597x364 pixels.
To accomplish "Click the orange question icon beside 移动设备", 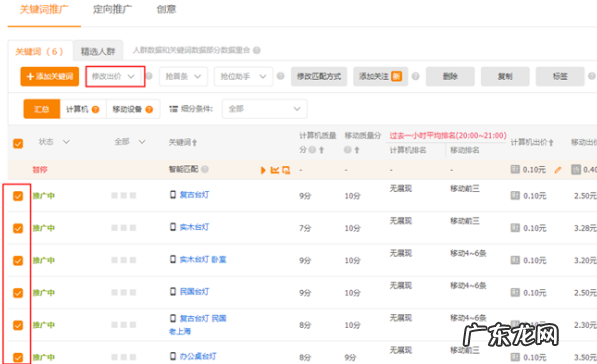I will tap(149, 110).
